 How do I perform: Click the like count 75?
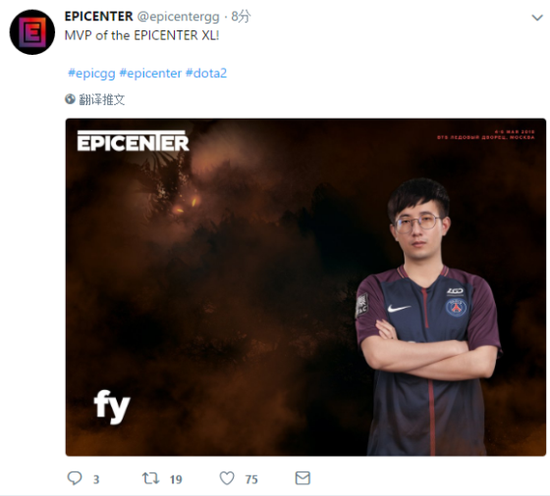click(251, 480)
